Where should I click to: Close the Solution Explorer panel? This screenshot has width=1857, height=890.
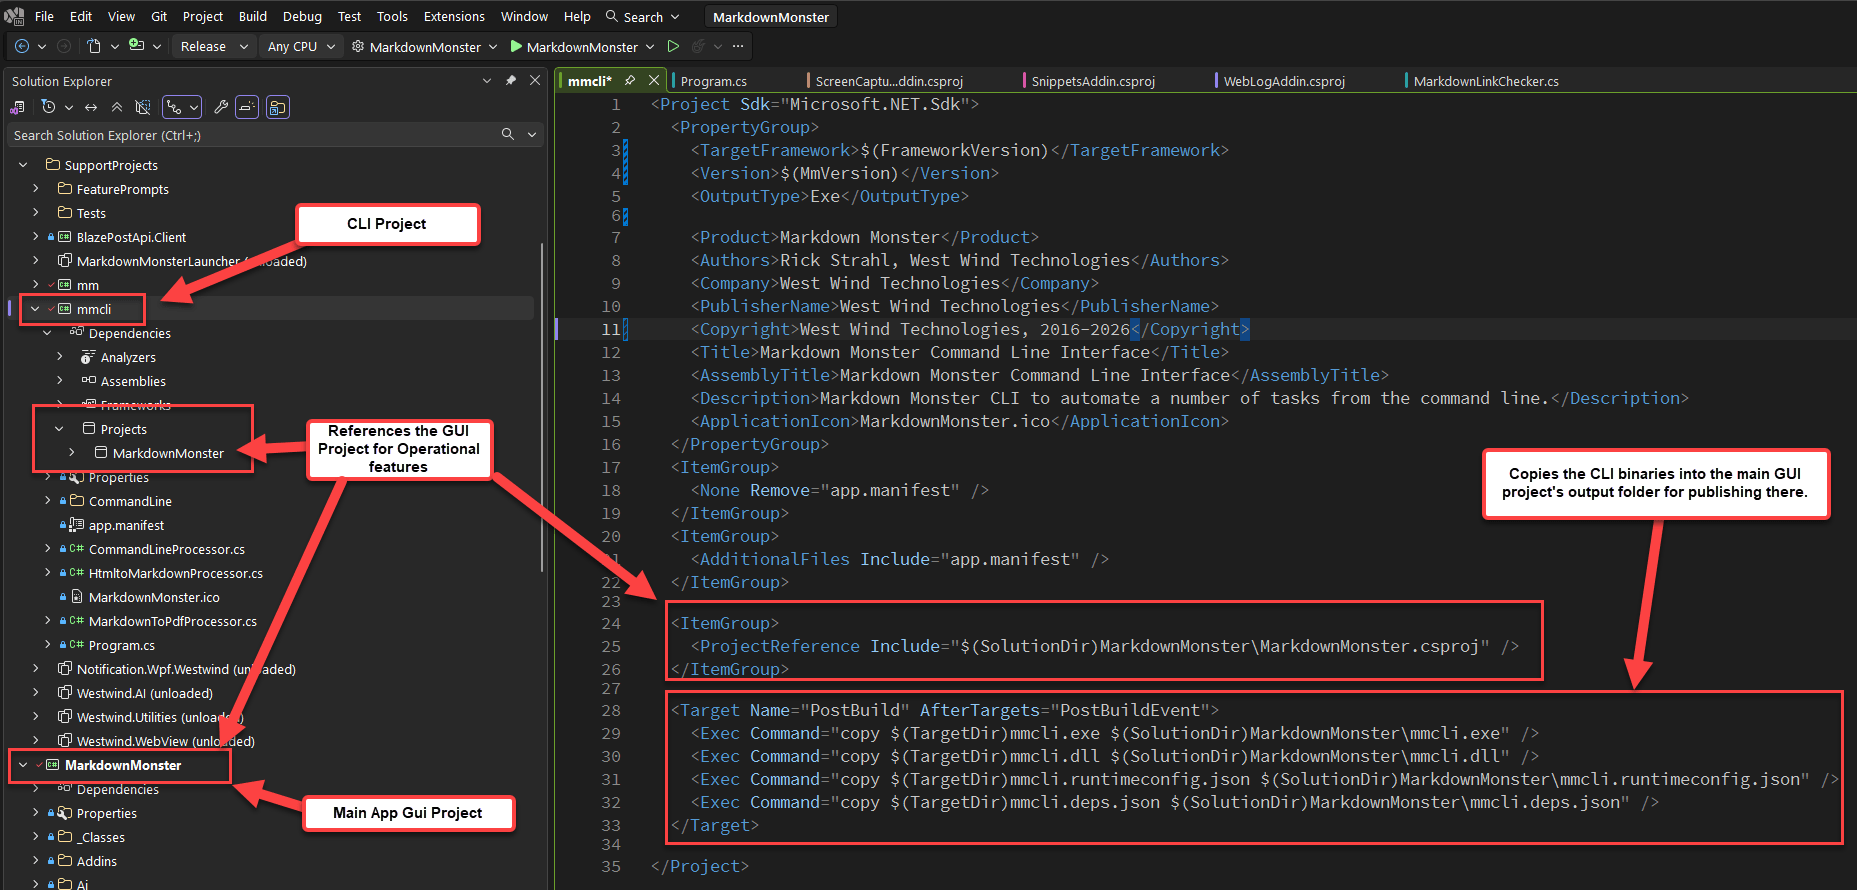tap(535, 81)
